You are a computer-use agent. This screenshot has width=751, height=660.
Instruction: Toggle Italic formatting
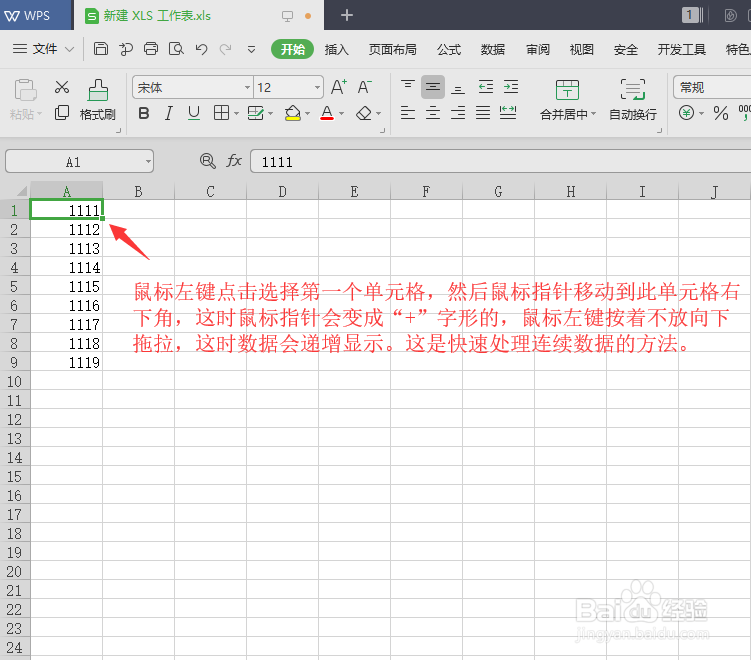(169, 114)
